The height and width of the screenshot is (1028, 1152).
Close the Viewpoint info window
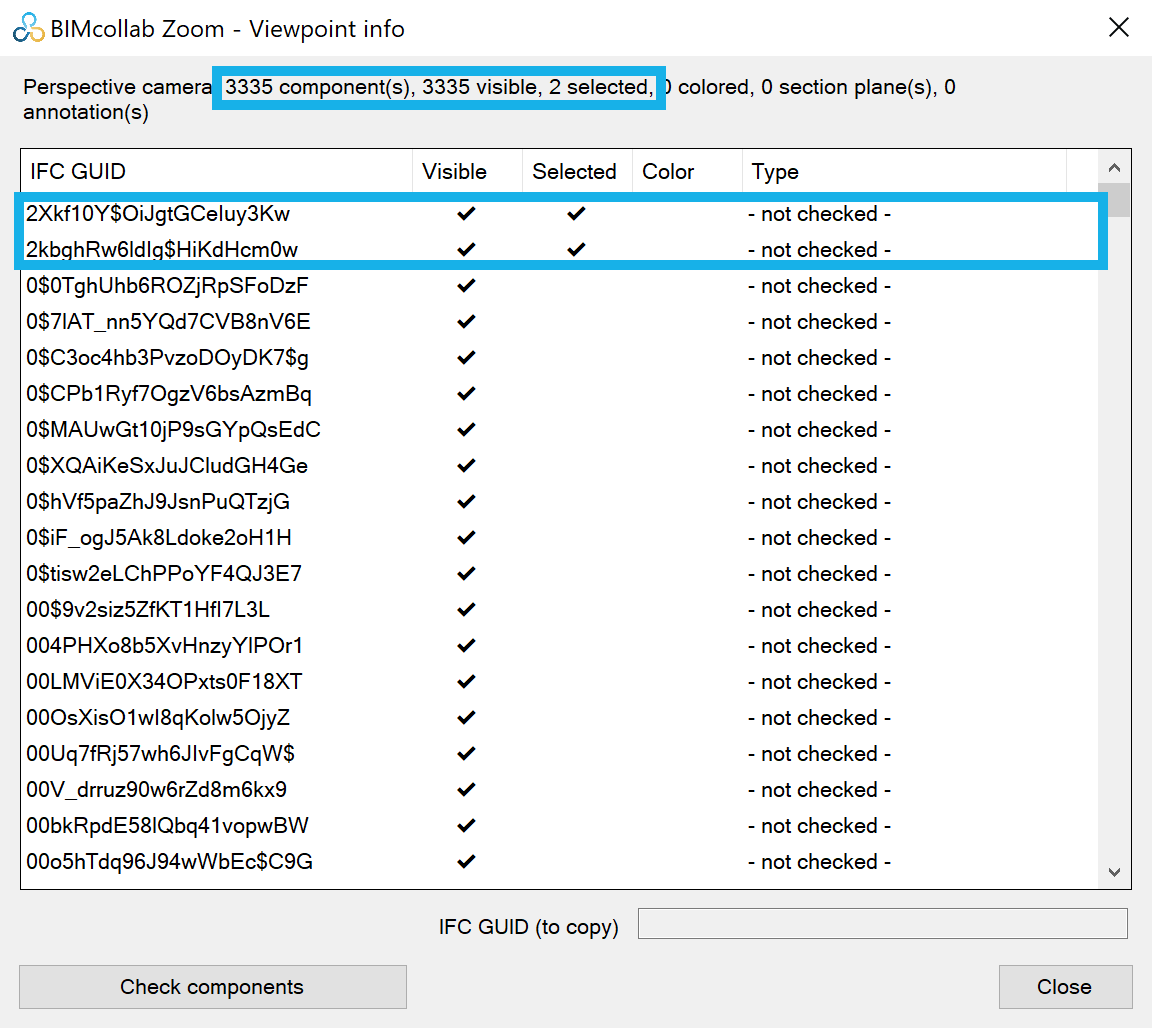[1118, 28]
